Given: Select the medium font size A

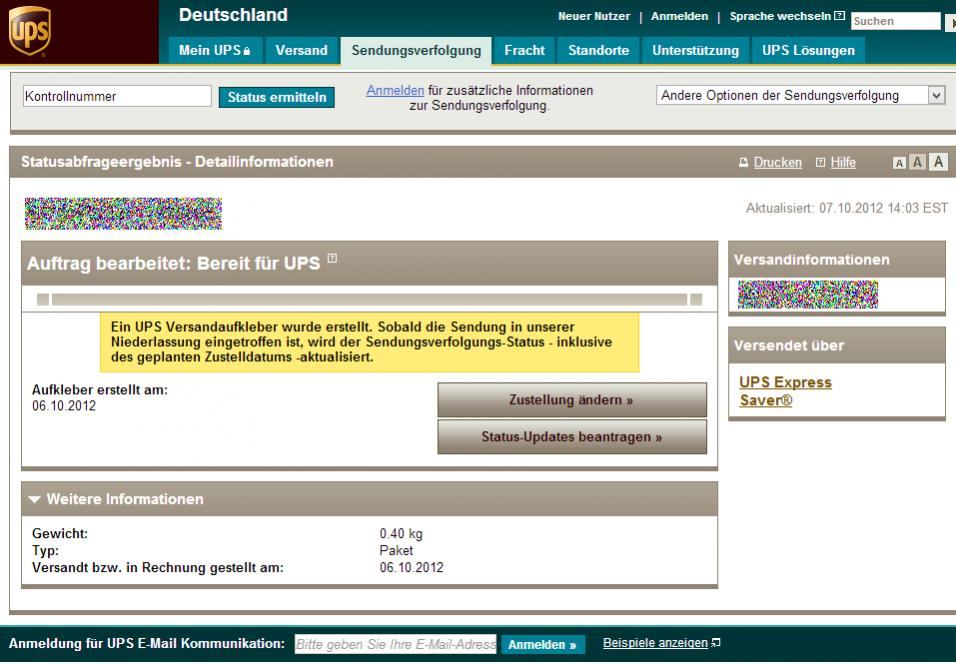Looking at the screenshot, I should pos(917,162).
